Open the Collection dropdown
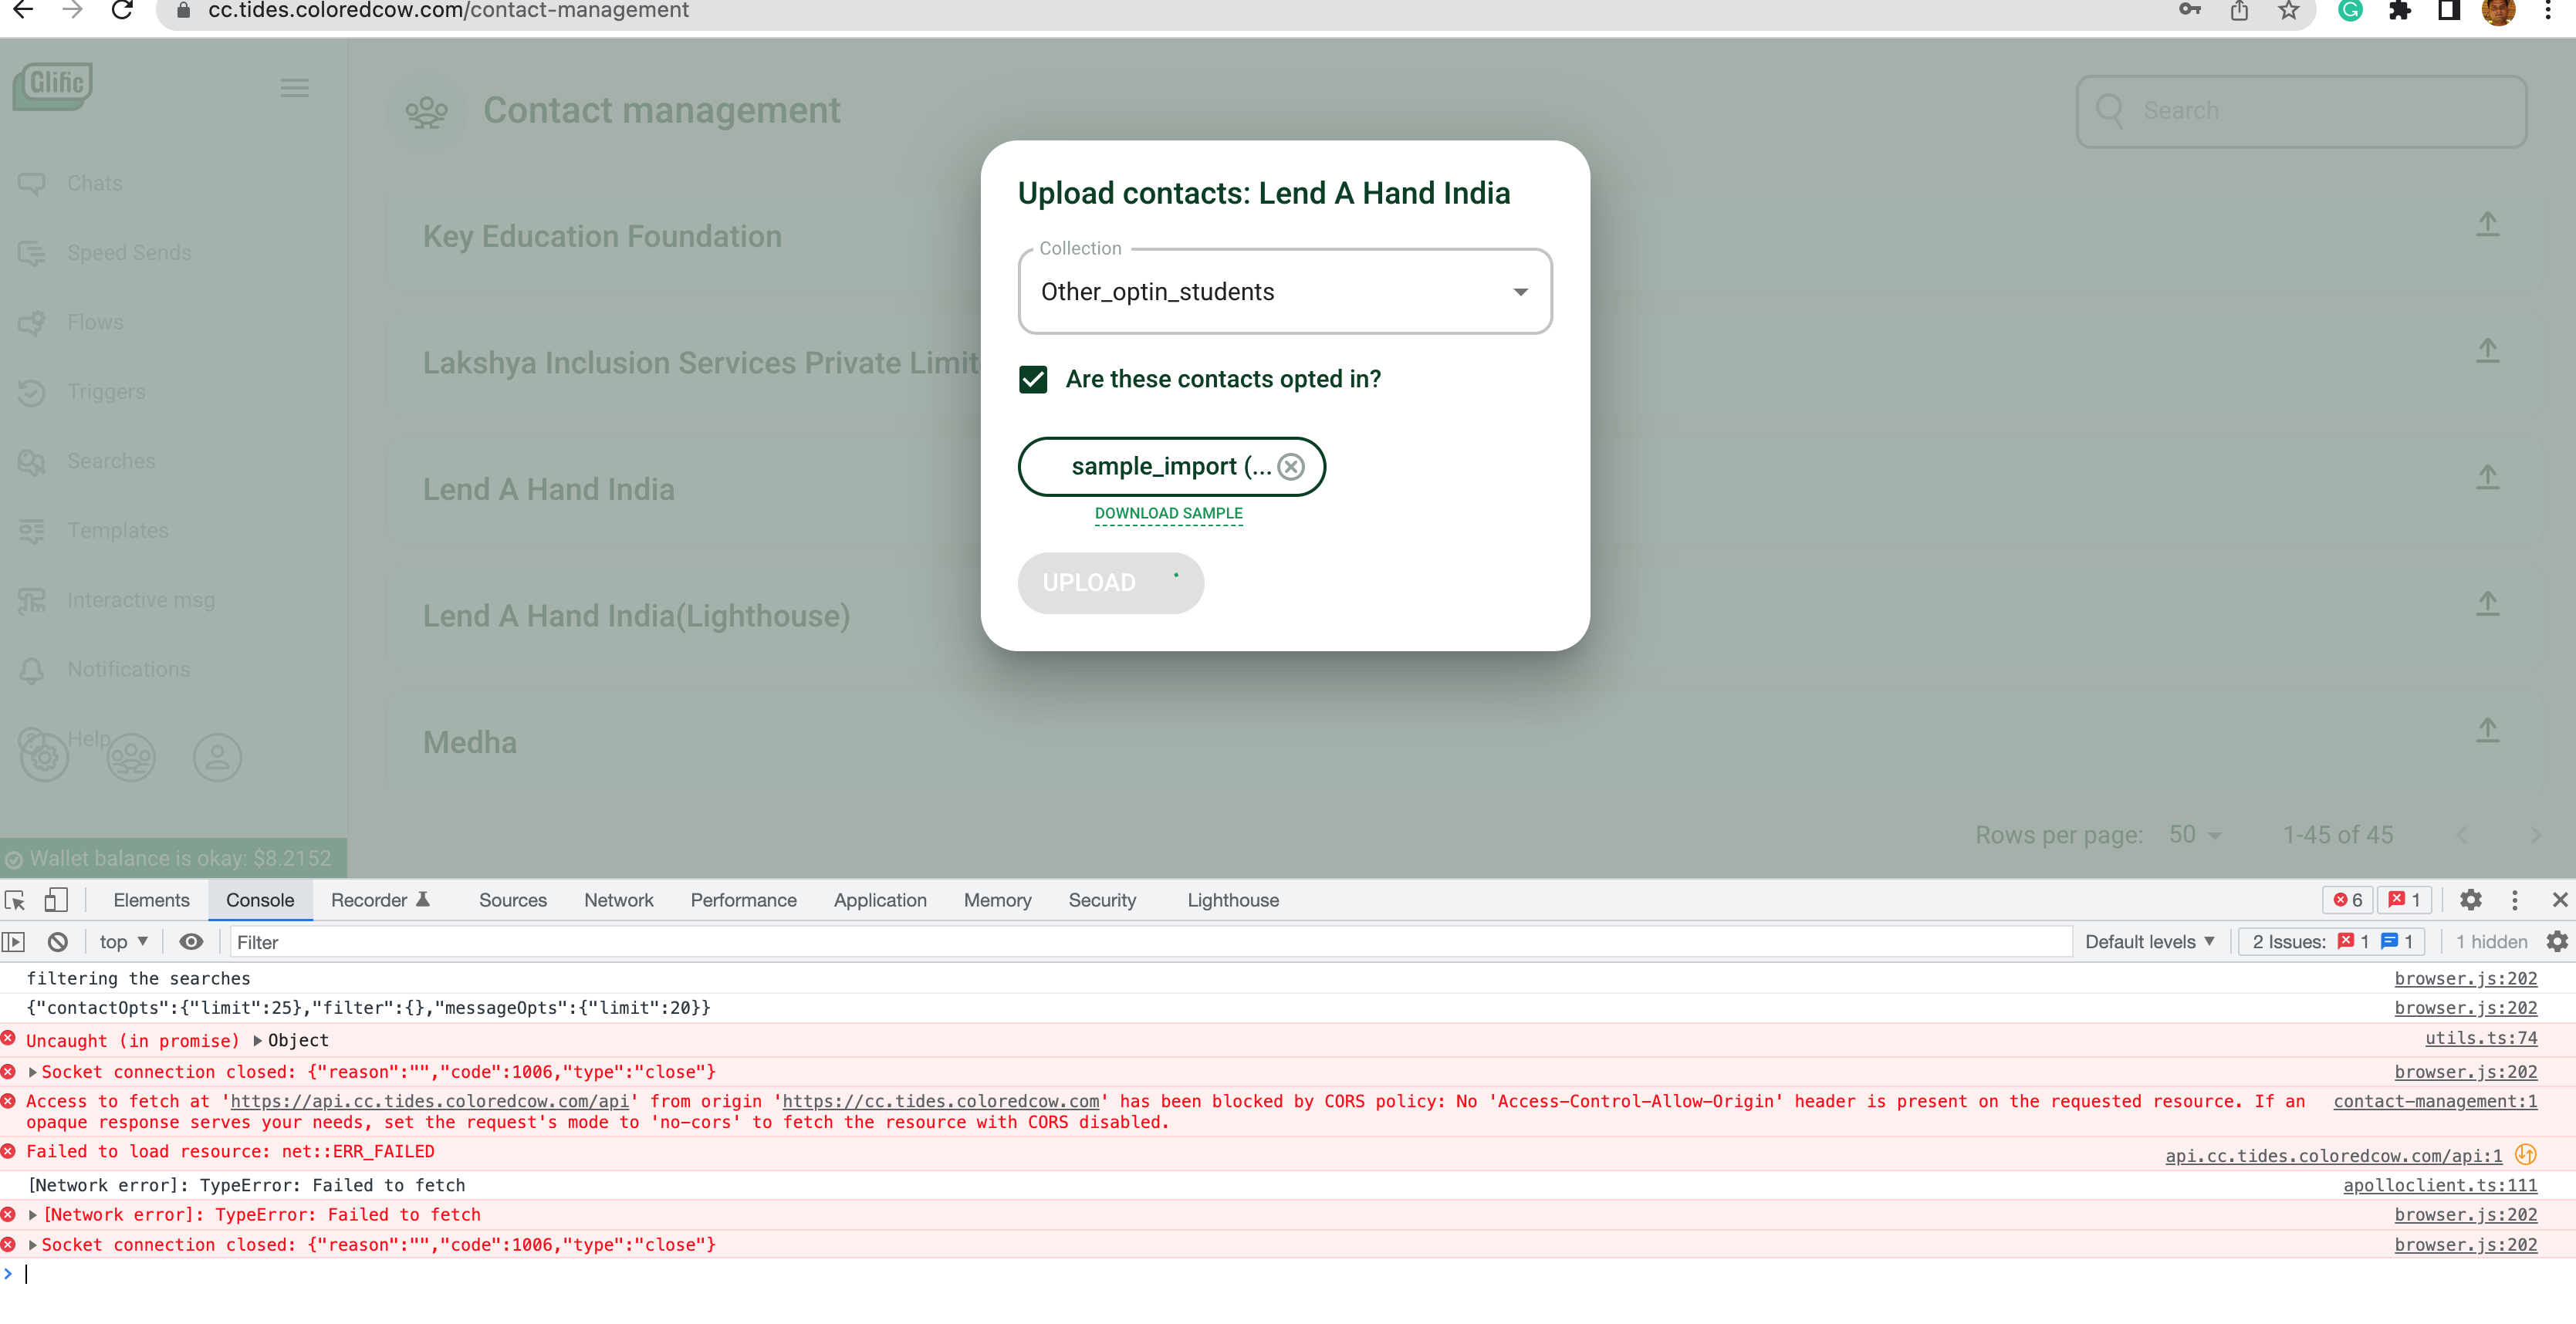The width and height of the screenshot is (2576, 1324). (1284, 292)
